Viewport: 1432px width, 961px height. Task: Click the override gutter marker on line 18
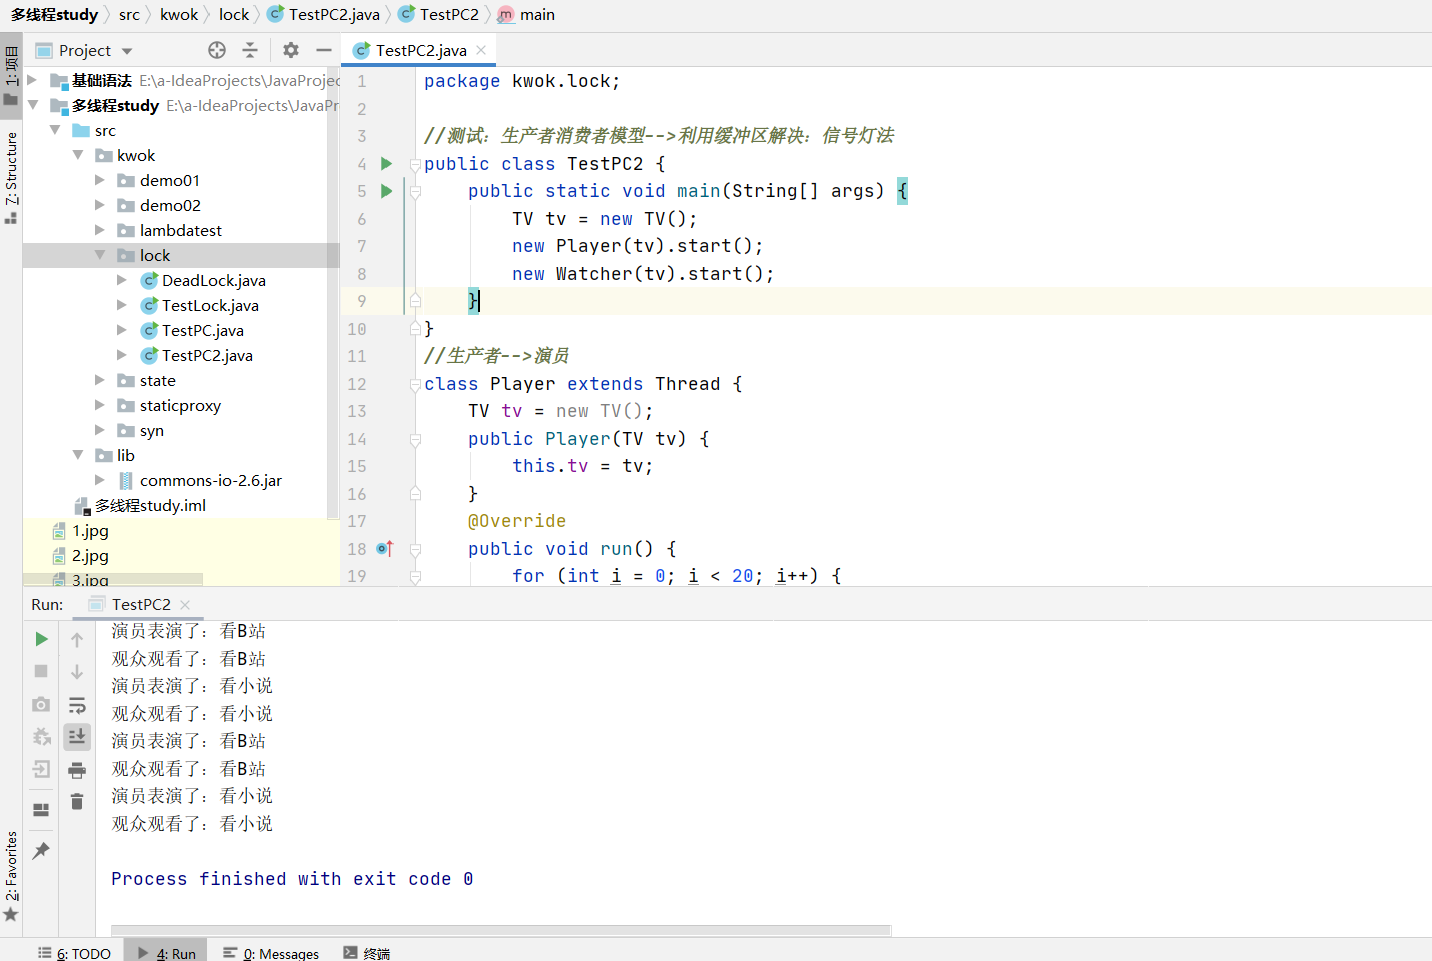(385, 548)
